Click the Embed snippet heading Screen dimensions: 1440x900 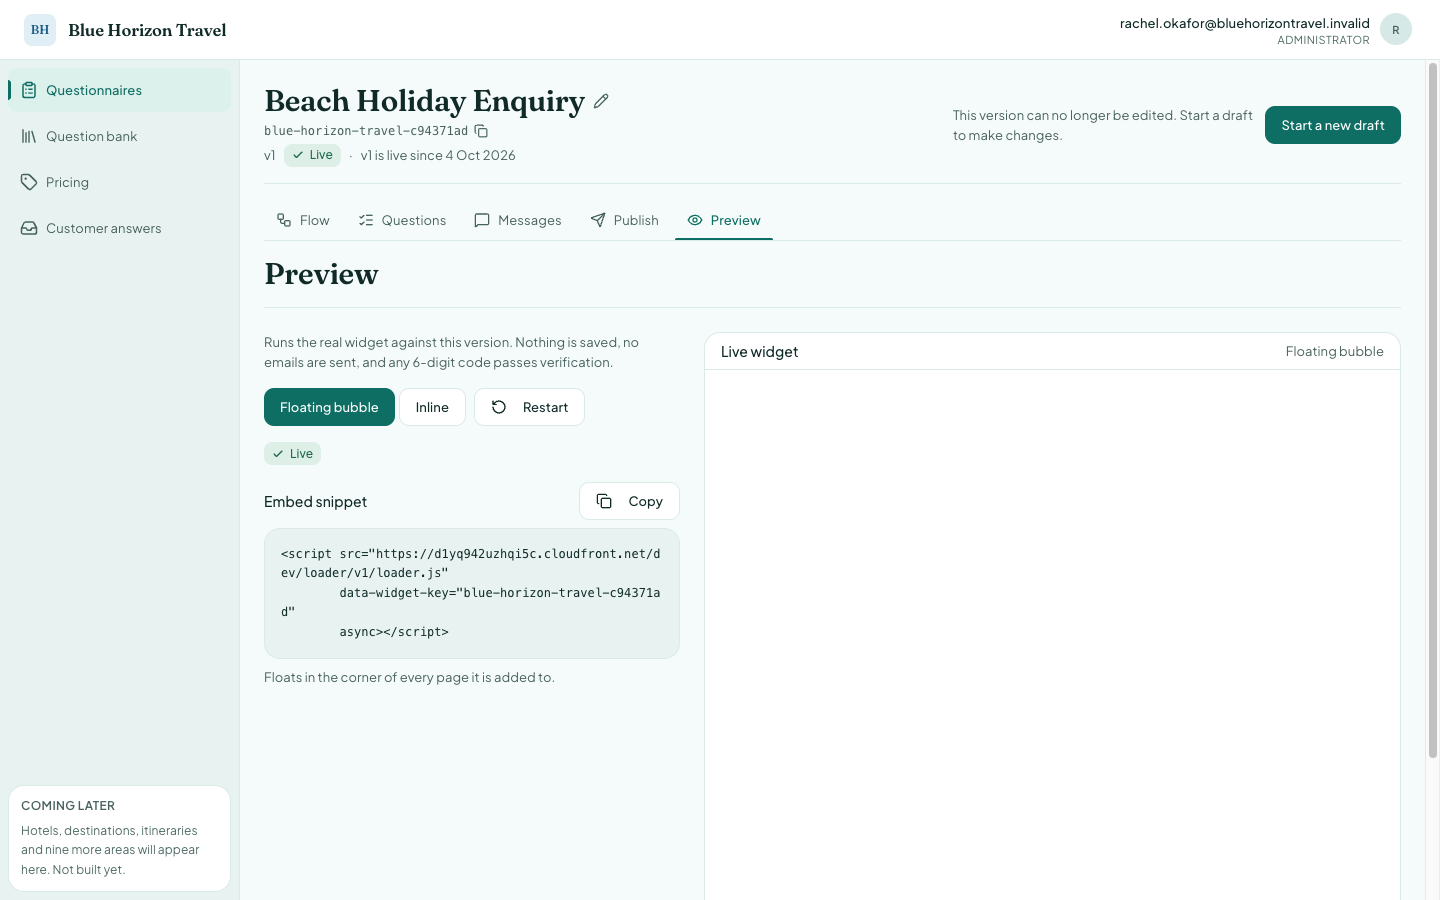(315, 502)
